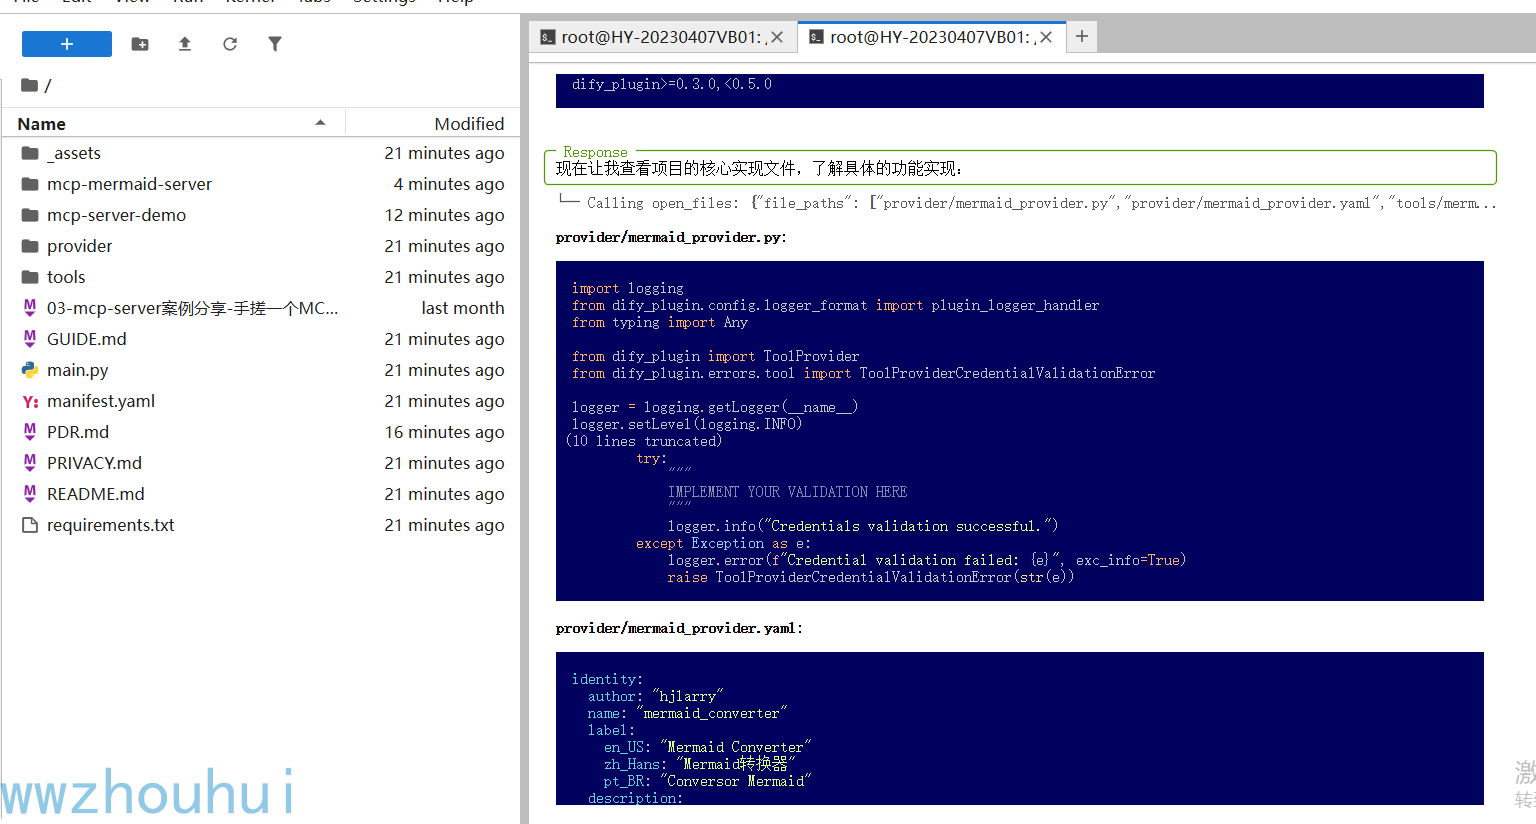This screenshot has height=824, width=1536.
Task: Click '12 minutes ago' modified value
Action: [x=444, y=215]
